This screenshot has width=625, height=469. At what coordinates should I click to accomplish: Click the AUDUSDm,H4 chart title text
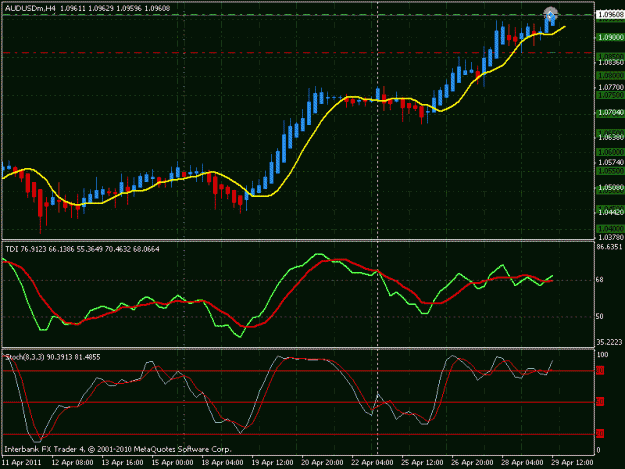30,8
